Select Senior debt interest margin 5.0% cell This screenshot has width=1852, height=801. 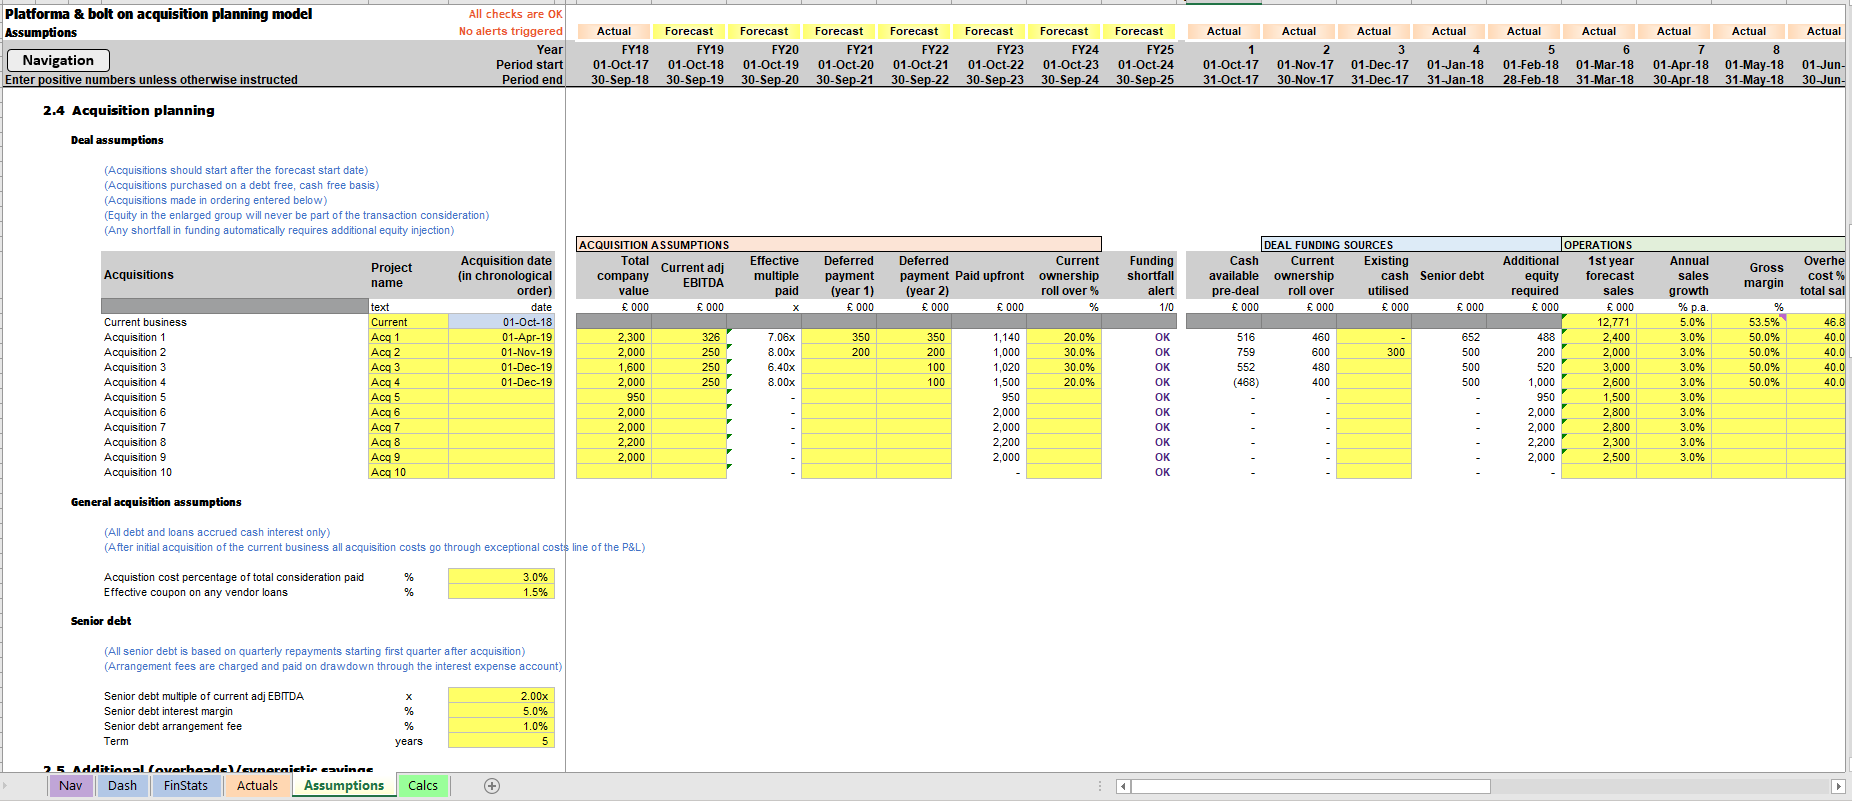pyautogui.click(x=501, y=711)
